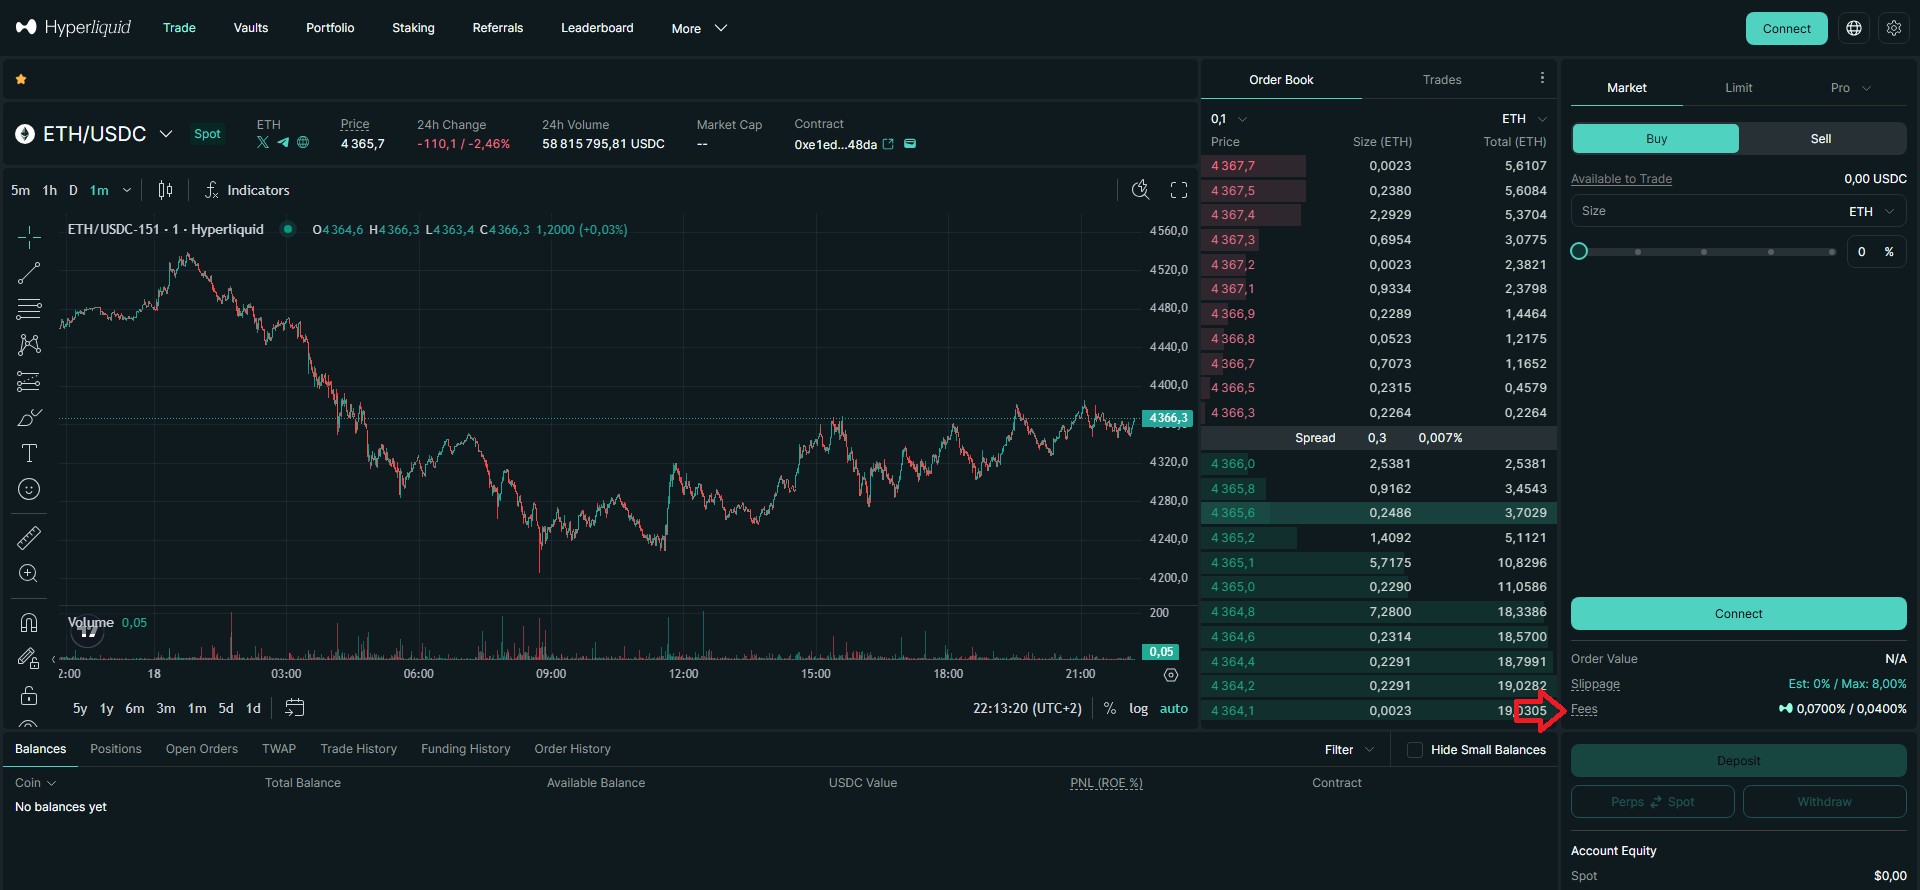
Task: Open the ETH Telegram link icon
Action: coord(283,143)
